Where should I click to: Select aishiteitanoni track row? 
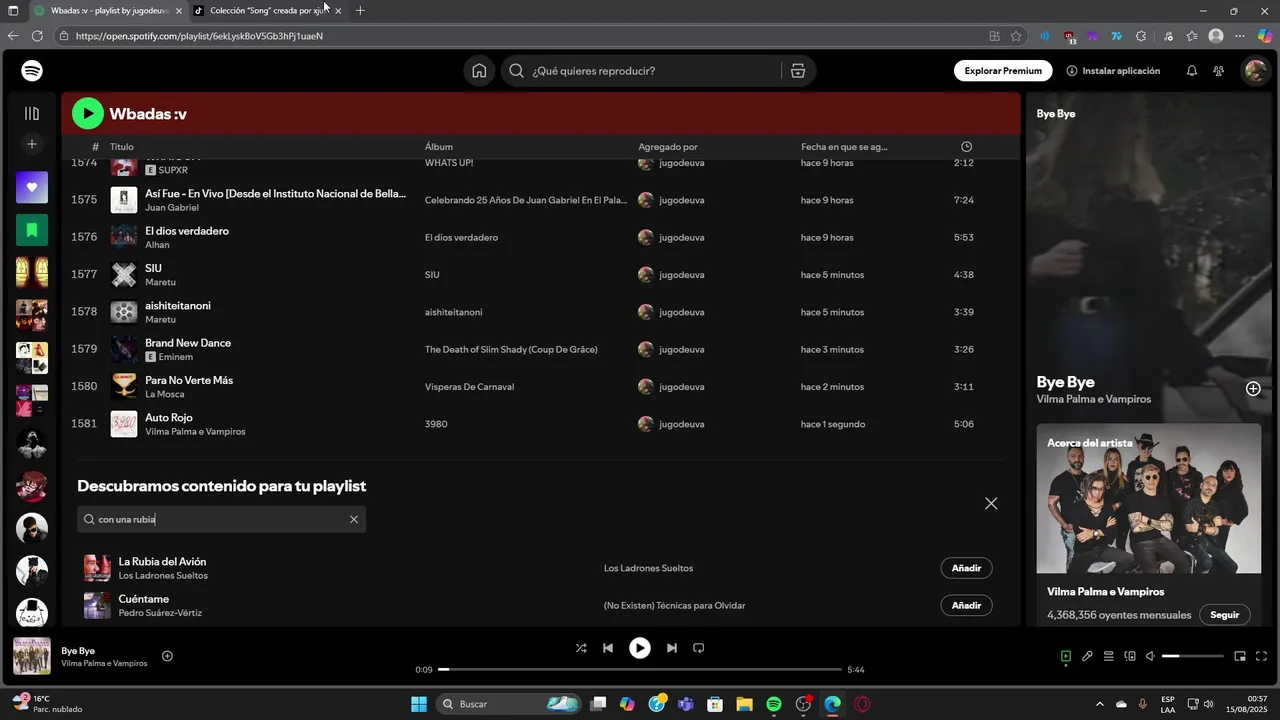(540, 312)
